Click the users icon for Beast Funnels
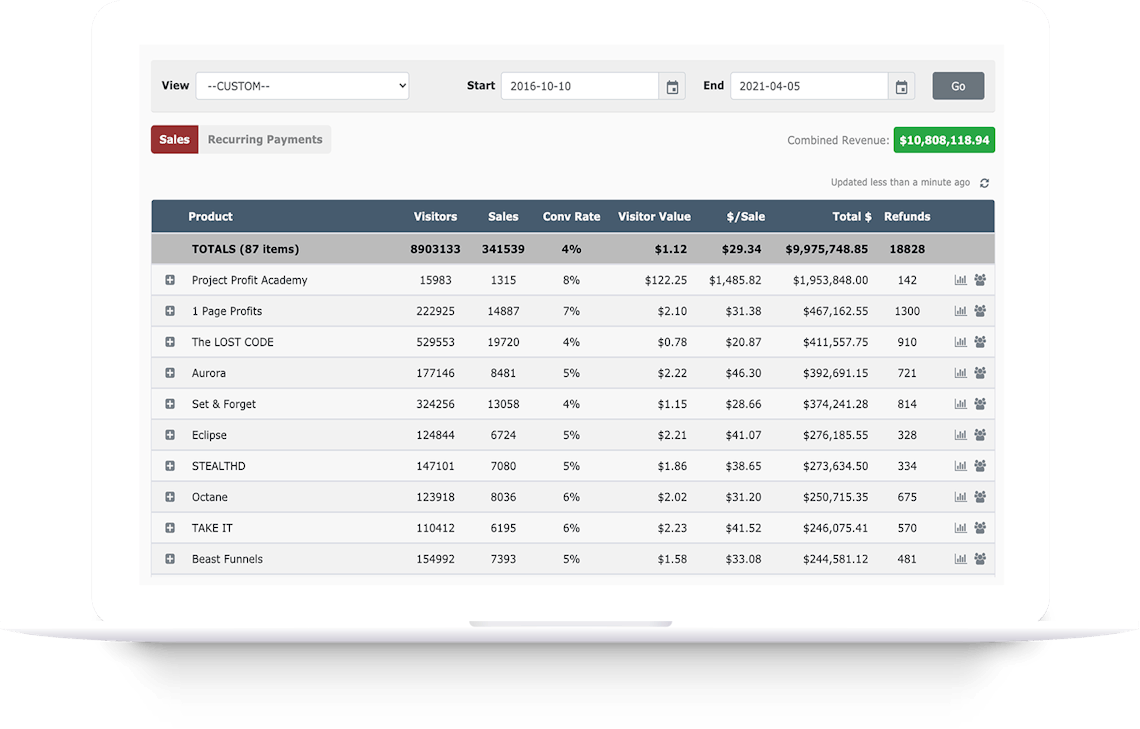Image resolution: width=1140 pixels, height=729 pixels. (x=980, y=559)
